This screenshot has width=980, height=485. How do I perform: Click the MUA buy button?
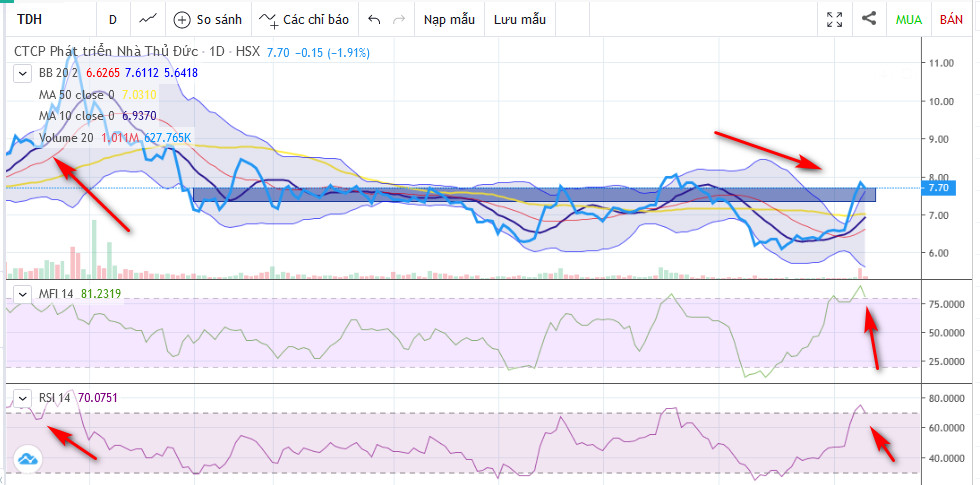[x=908, y=19]
